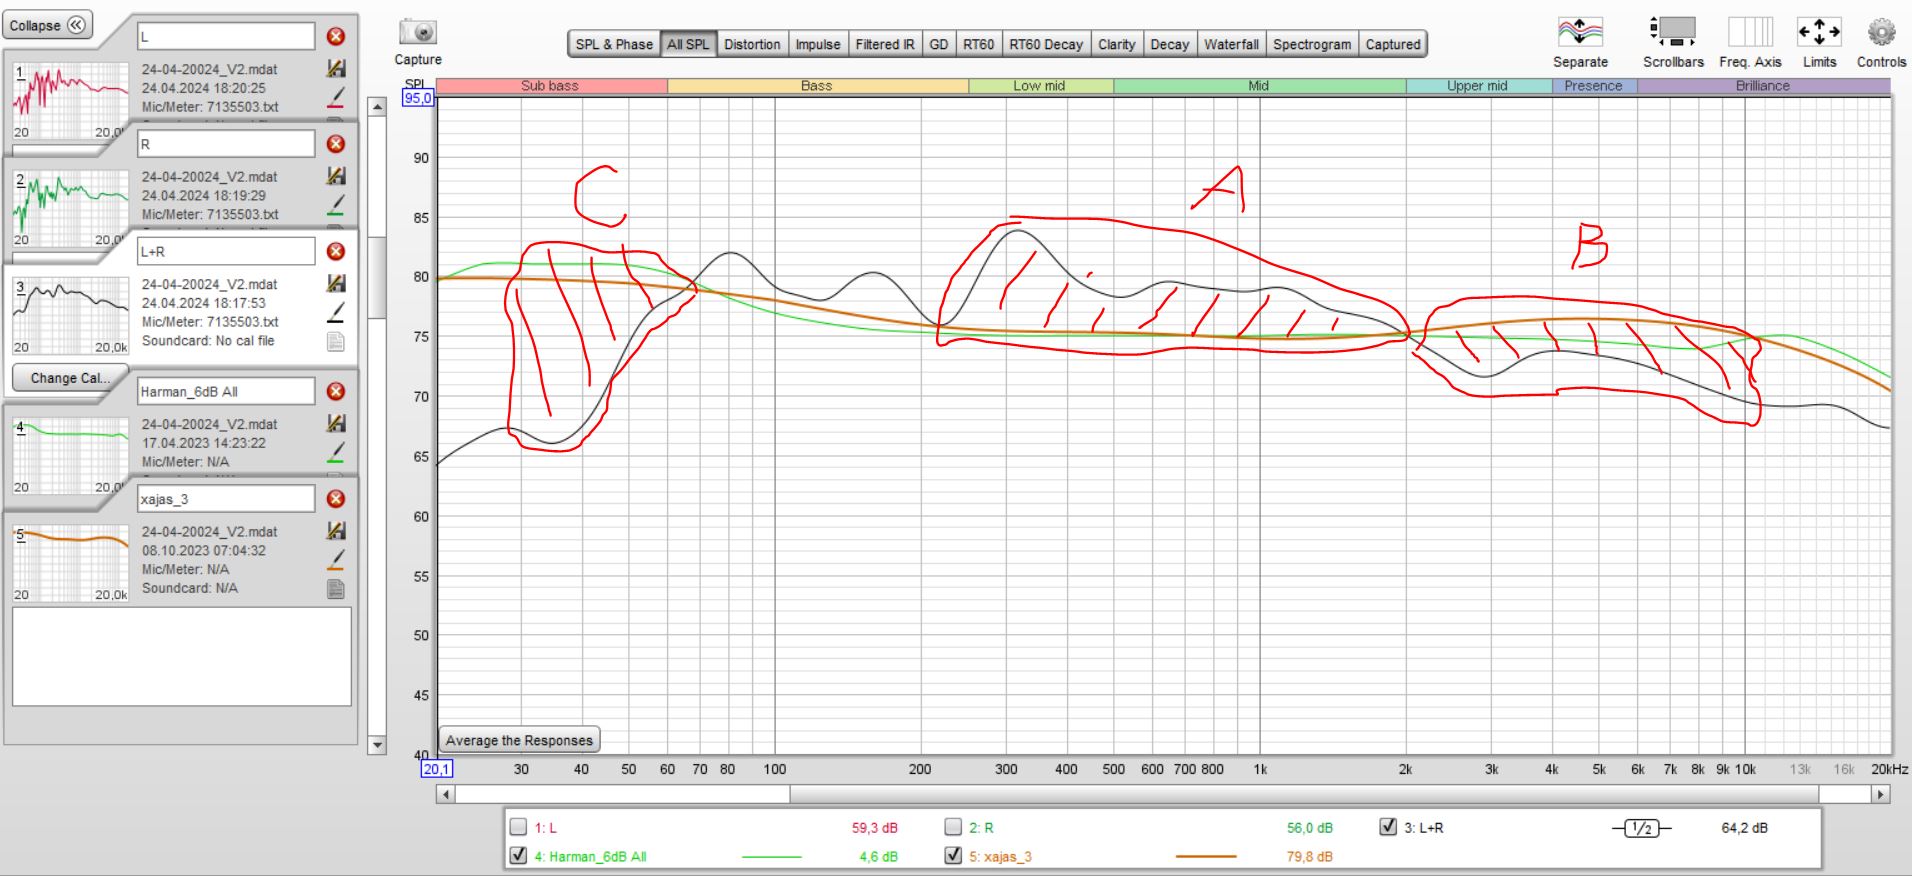
Task: Open the Impulse tab
Action: pyautogui.click(x=818, y=44)
